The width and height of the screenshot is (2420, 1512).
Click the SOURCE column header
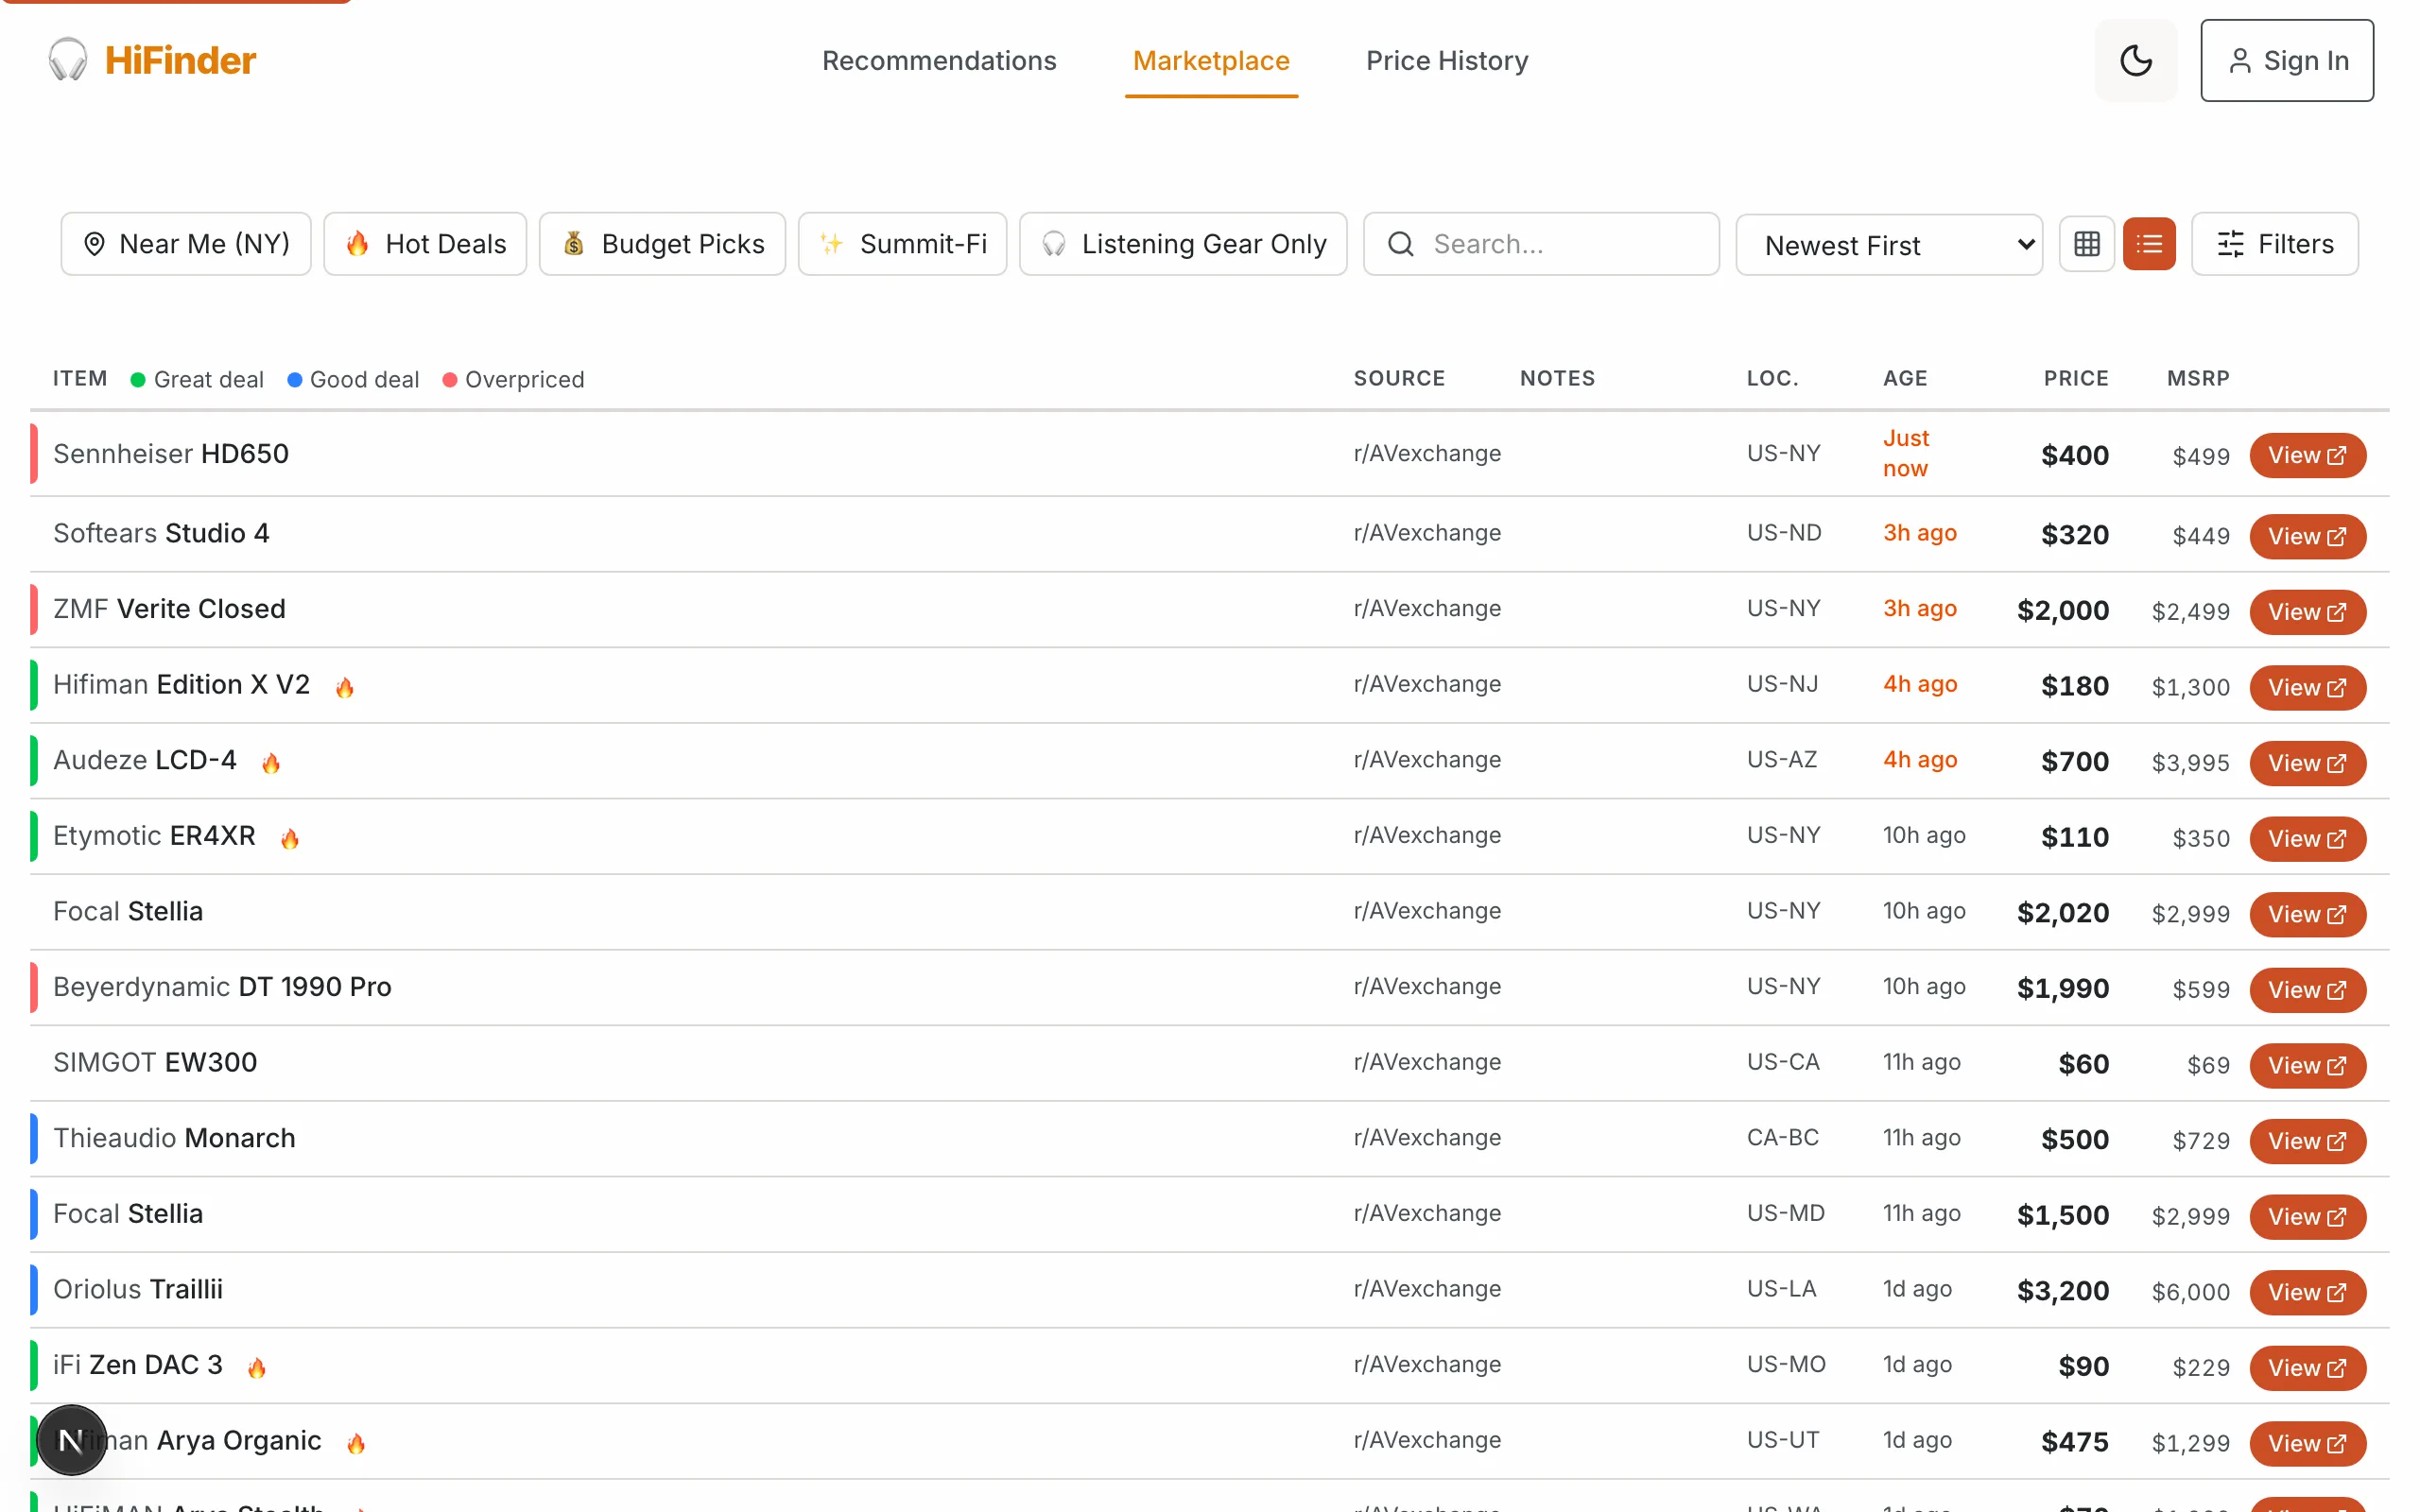point(1399,378)
